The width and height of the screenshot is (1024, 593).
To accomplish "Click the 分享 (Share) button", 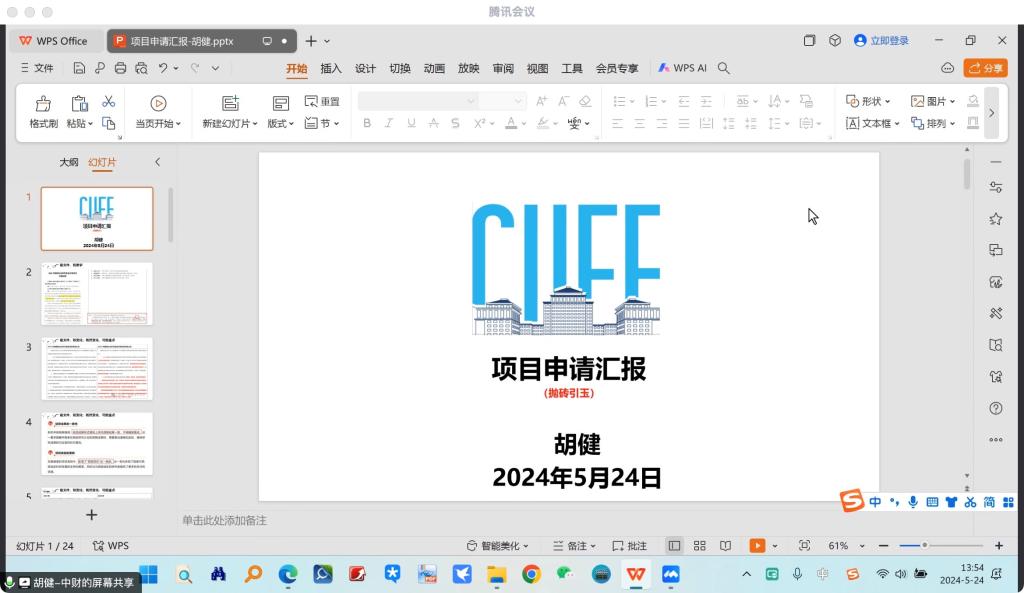I will point(985,68).
